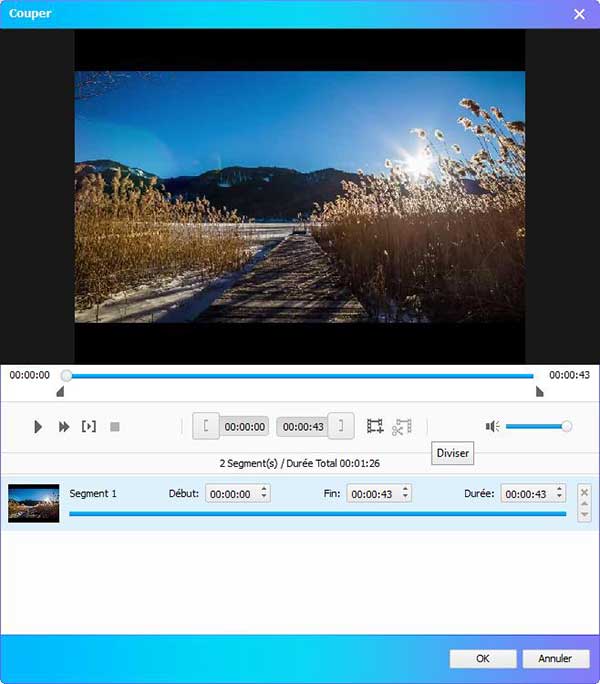
Task: Click the Diviser scissors icon
Action: coord(402,427)
